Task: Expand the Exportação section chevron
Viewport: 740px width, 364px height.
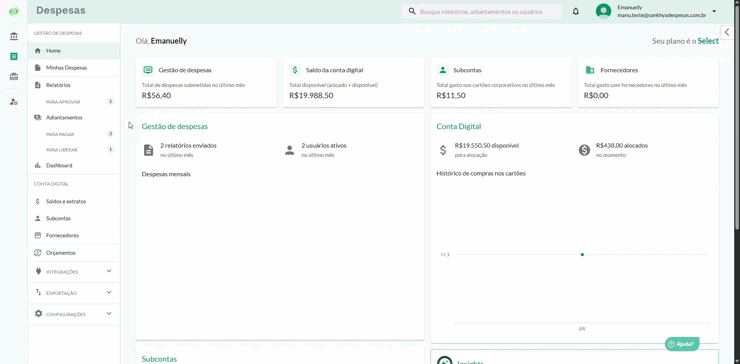Action: point(109,292)
